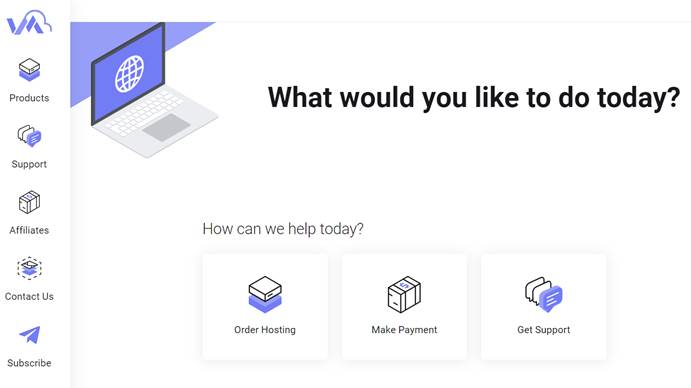Screen dimensions: 691x388
Task: Open Products via the server box icon
Action: (29, 70)
